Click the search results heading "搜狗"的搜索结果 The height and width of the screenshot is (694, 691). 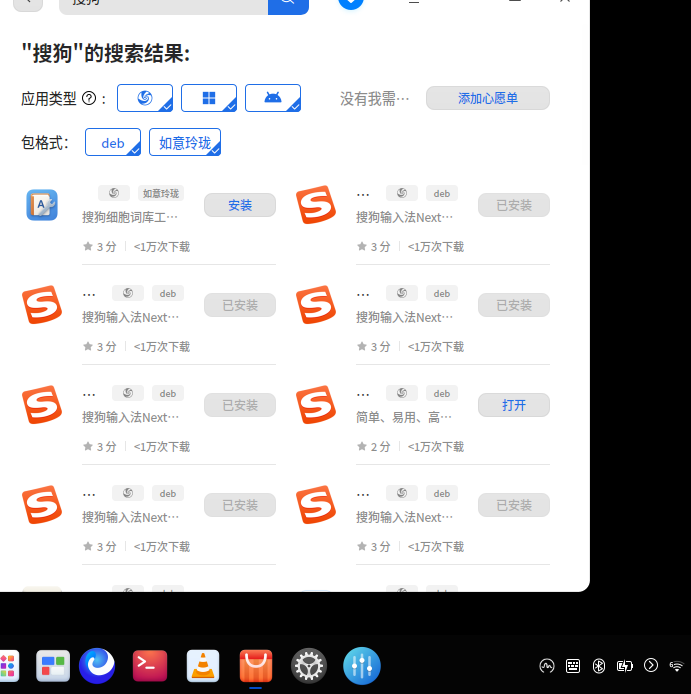pyautogui.click(x=106, y=54)
